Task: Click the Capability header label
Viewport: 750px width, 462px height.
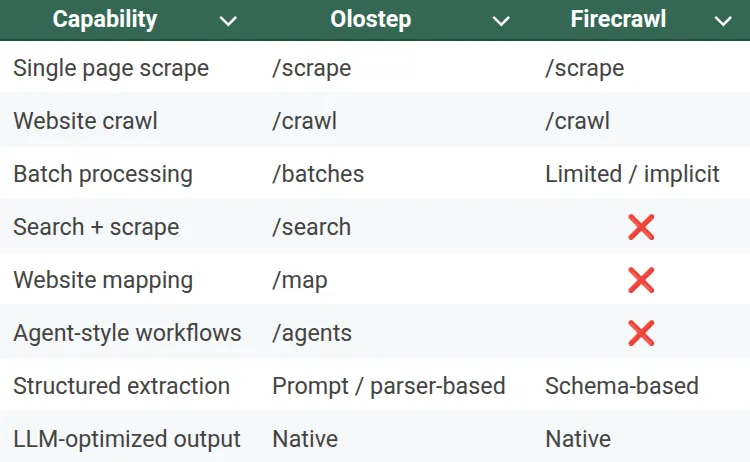Action: pos(105,20)
